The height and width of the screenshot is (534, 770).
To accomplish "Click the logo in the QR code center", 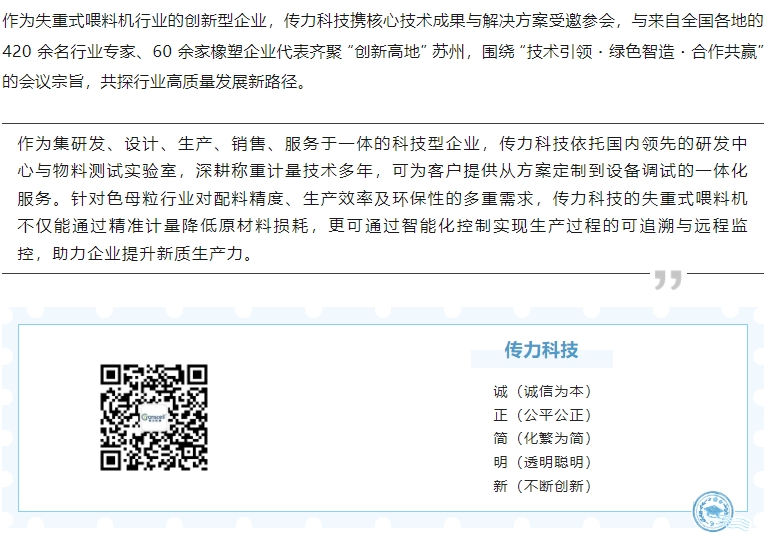I will pyautogui.click(x=153, y=418).
